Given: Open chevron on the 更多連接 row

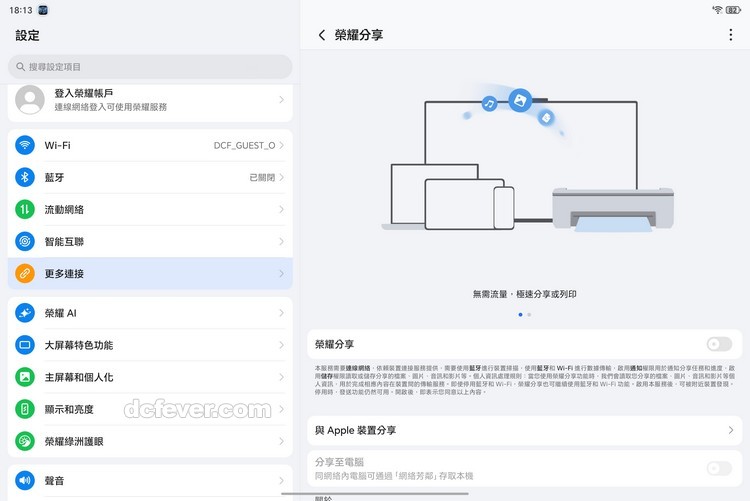Looking at the screenshot, I should [x=281, y=273].
